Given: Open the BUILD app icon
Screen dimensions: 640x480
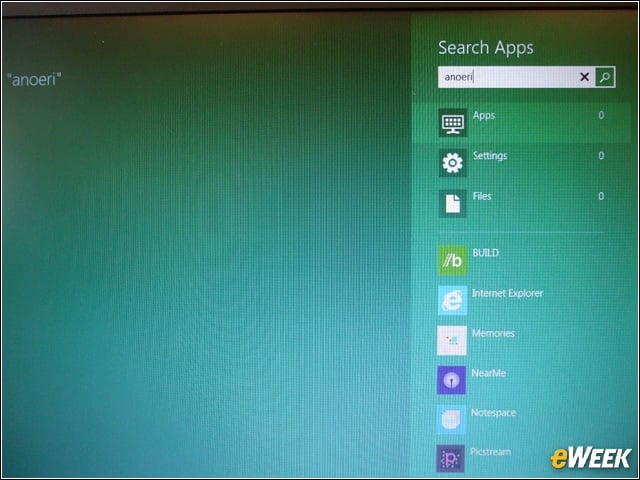Looking at the screenshot, I should pos(452,260).
